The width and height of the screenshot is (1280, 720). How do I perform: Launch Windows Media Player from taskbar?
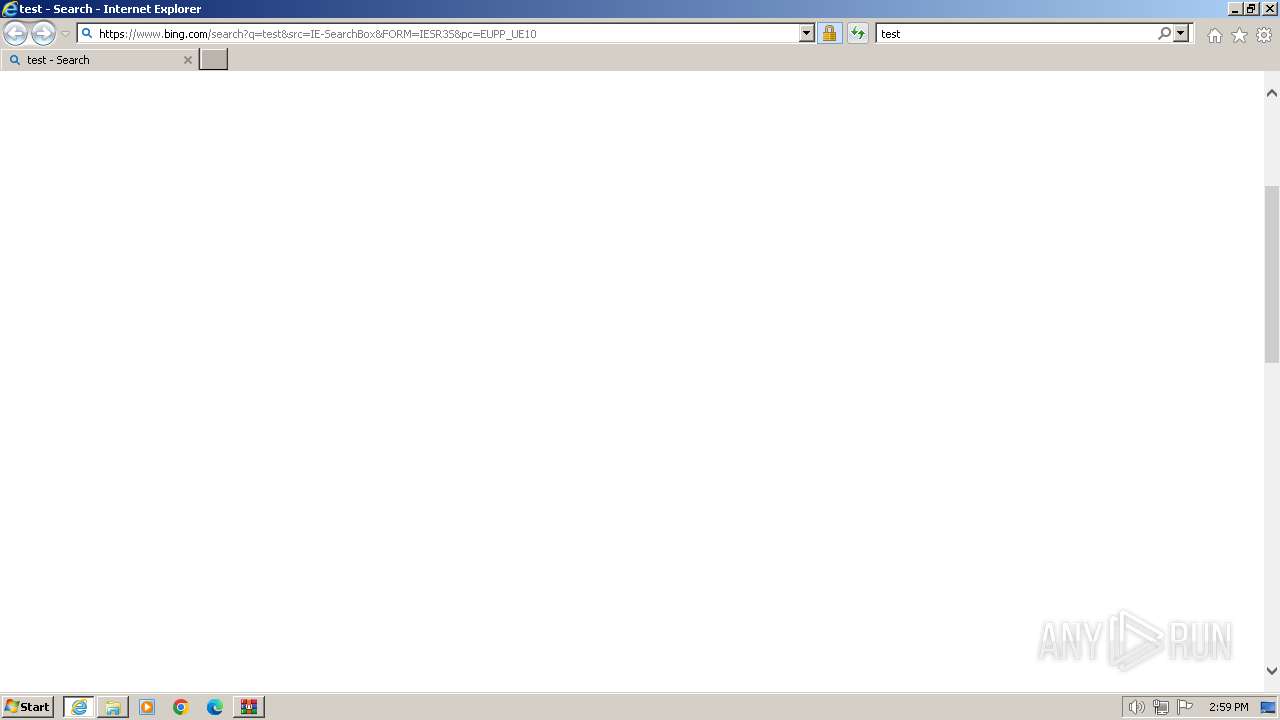147,707
